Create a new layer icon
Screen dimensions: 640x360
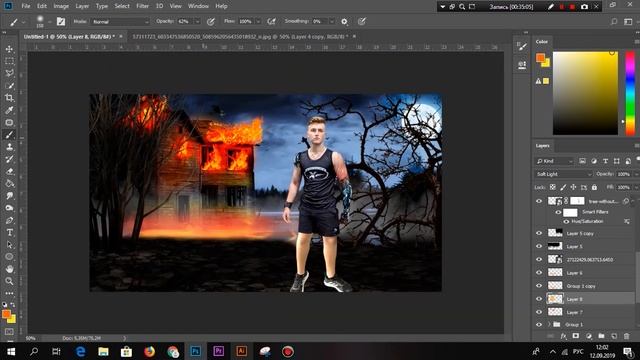[x=614, y=336]
